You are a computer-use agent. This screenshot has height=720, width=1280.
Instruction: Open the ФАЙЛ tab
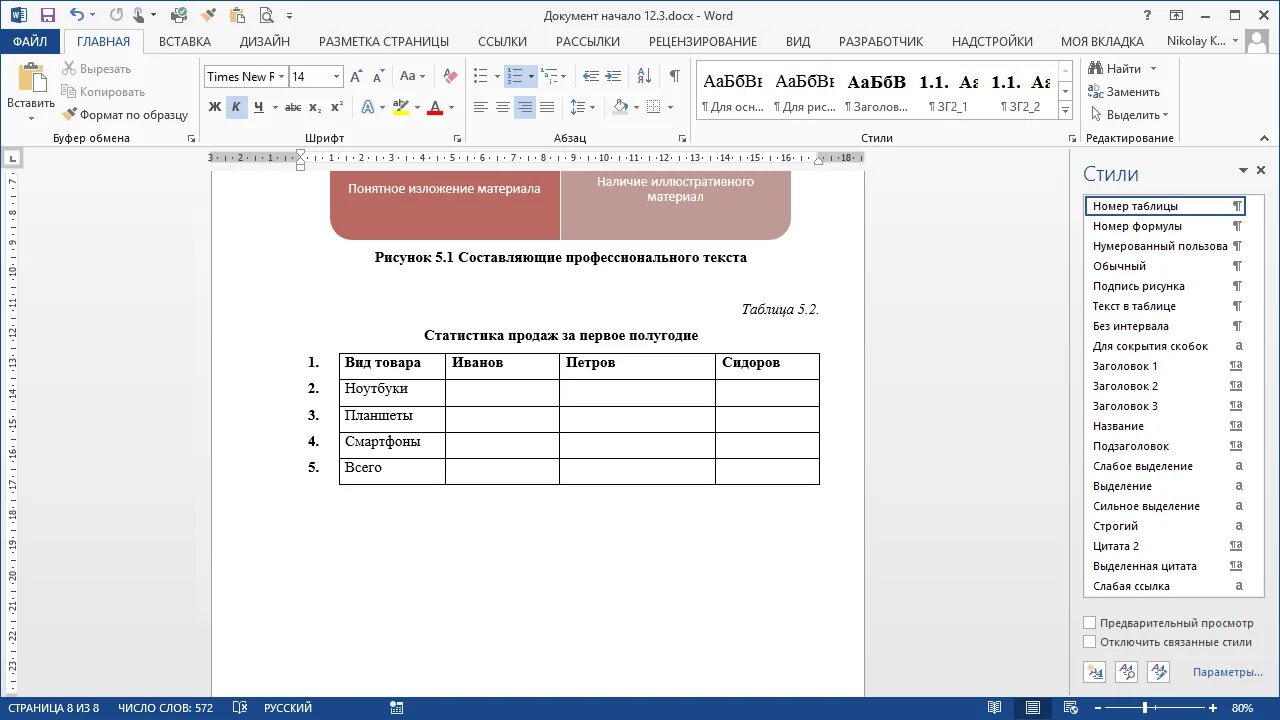30,41
